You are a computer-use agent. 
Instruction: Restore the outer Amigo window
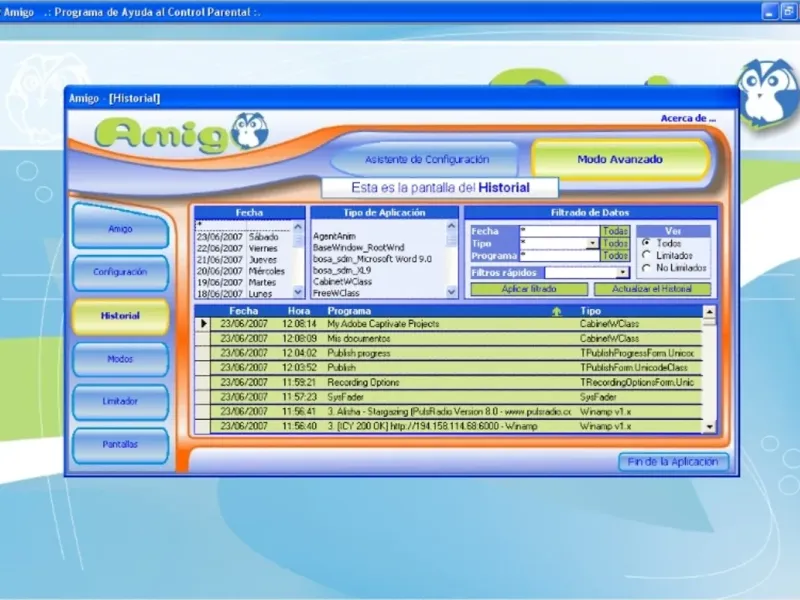789,11
